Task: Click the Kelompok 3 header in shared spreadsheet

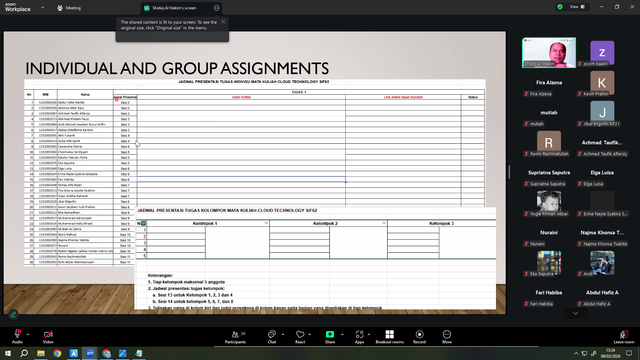Action: pos(442,223)
